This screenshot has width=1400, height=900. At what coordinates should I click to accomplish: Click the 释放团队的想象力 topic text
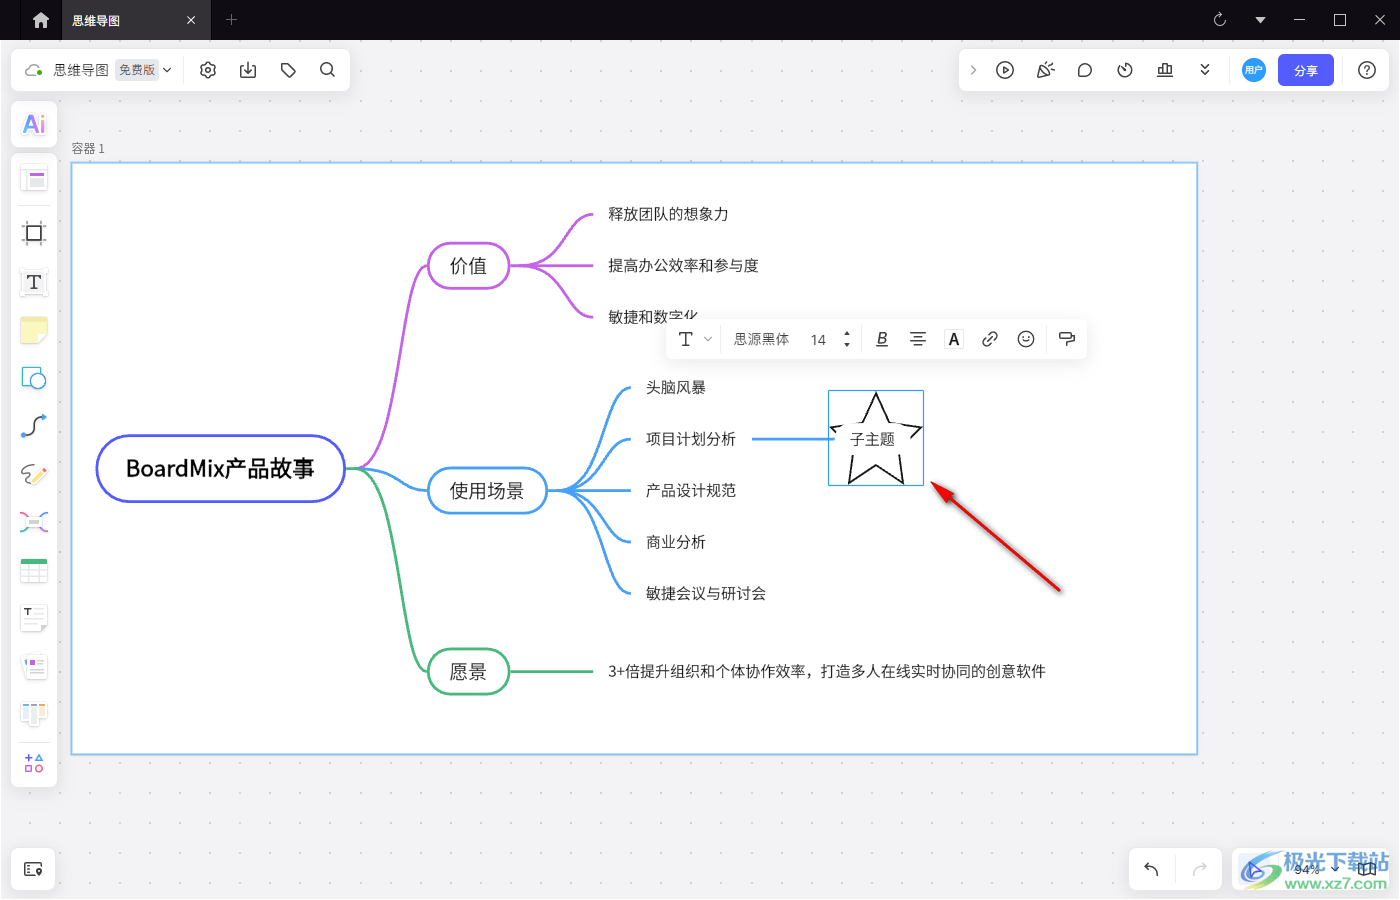pyautogui.click(x=668, y=214)
